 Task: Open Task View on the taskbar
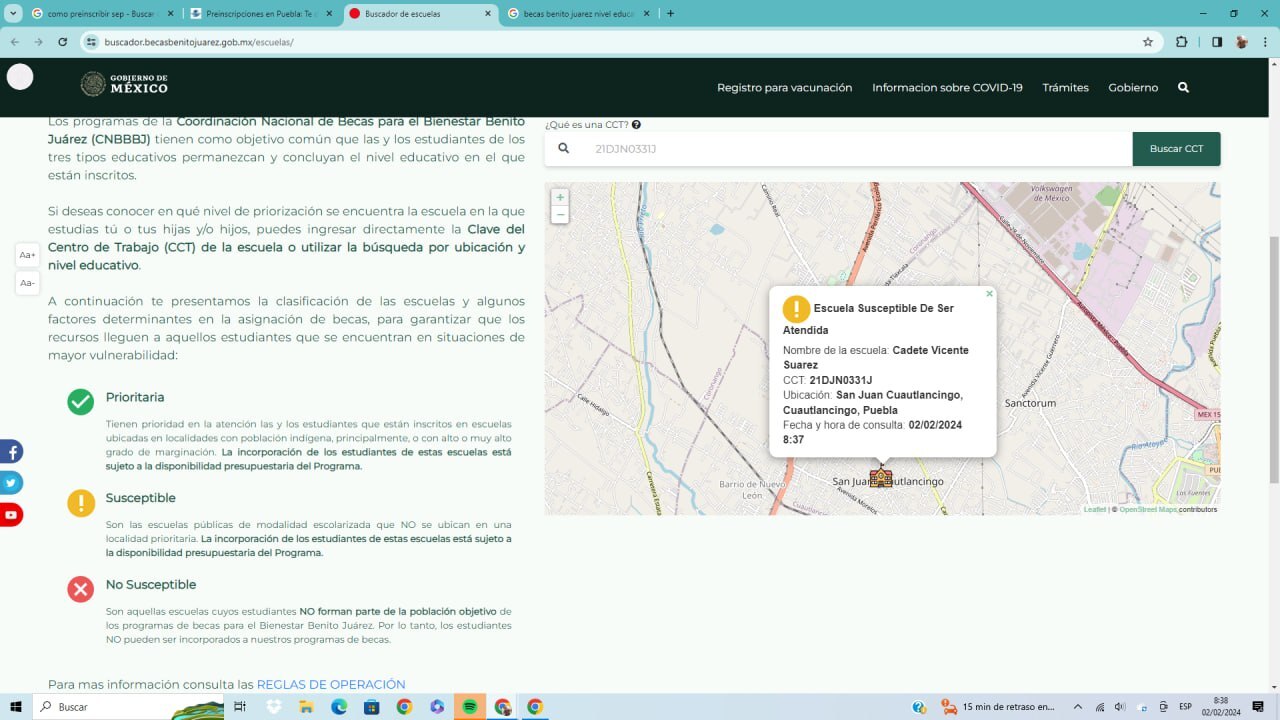(x=240, y=707)
